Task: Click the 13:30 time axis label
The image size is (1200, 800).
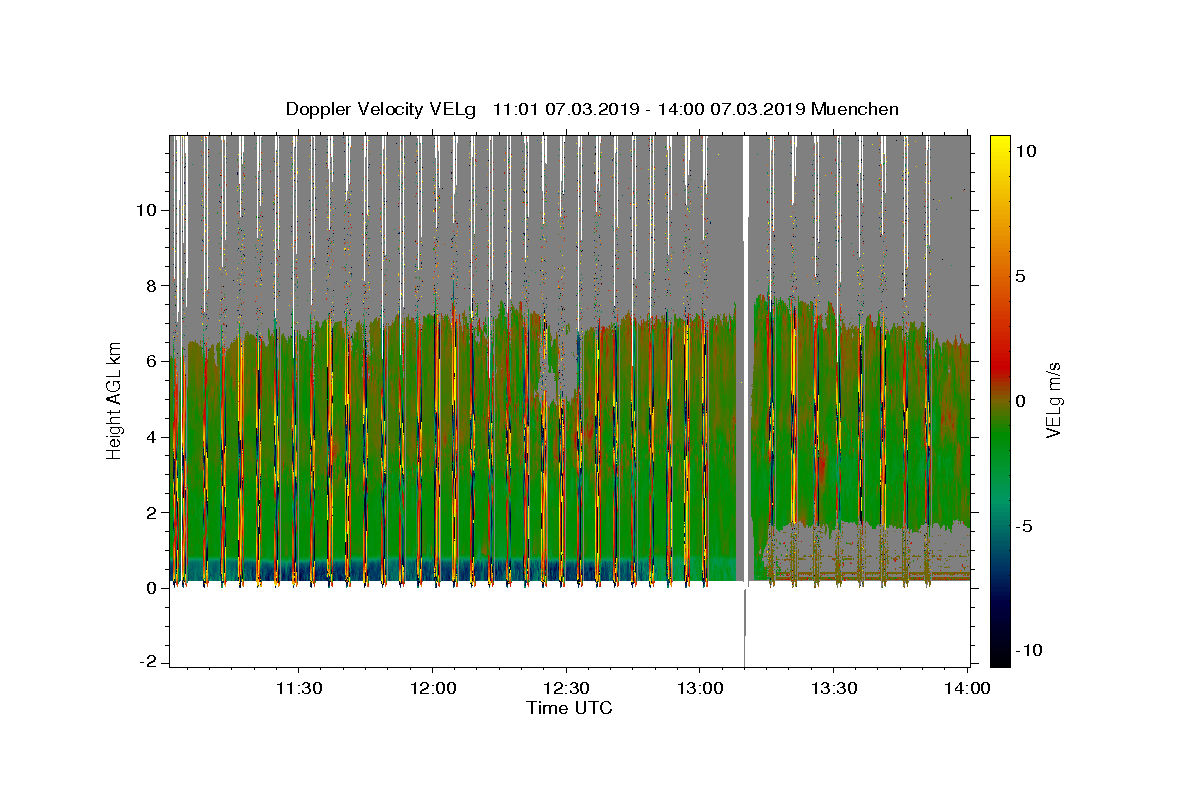Action: pyautogui.click(x=834, y=688)
